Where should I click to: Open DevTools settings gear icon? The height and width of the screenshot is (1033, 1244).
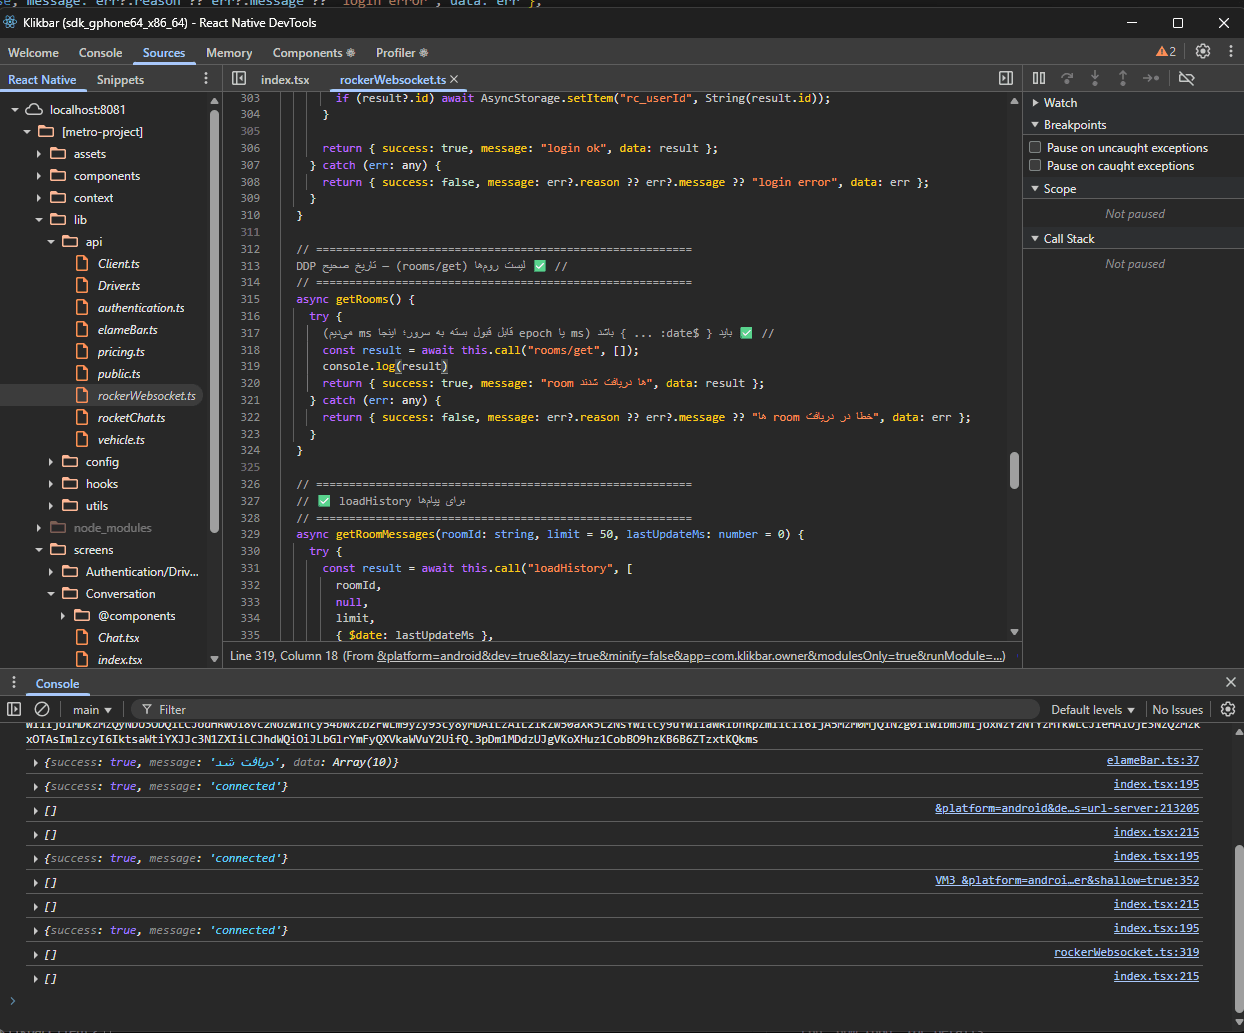[x=1203, y=51]
